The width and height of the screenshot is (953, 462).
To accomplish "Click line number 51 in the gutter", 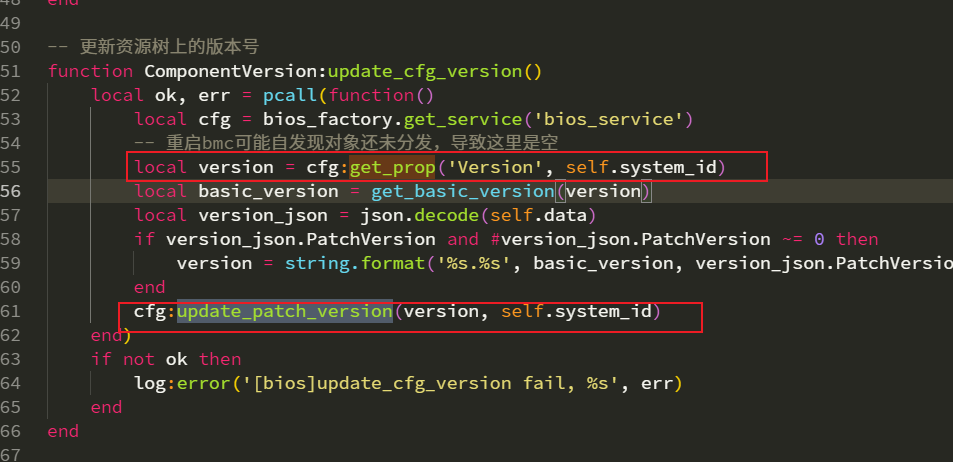I will coord(11,71).
